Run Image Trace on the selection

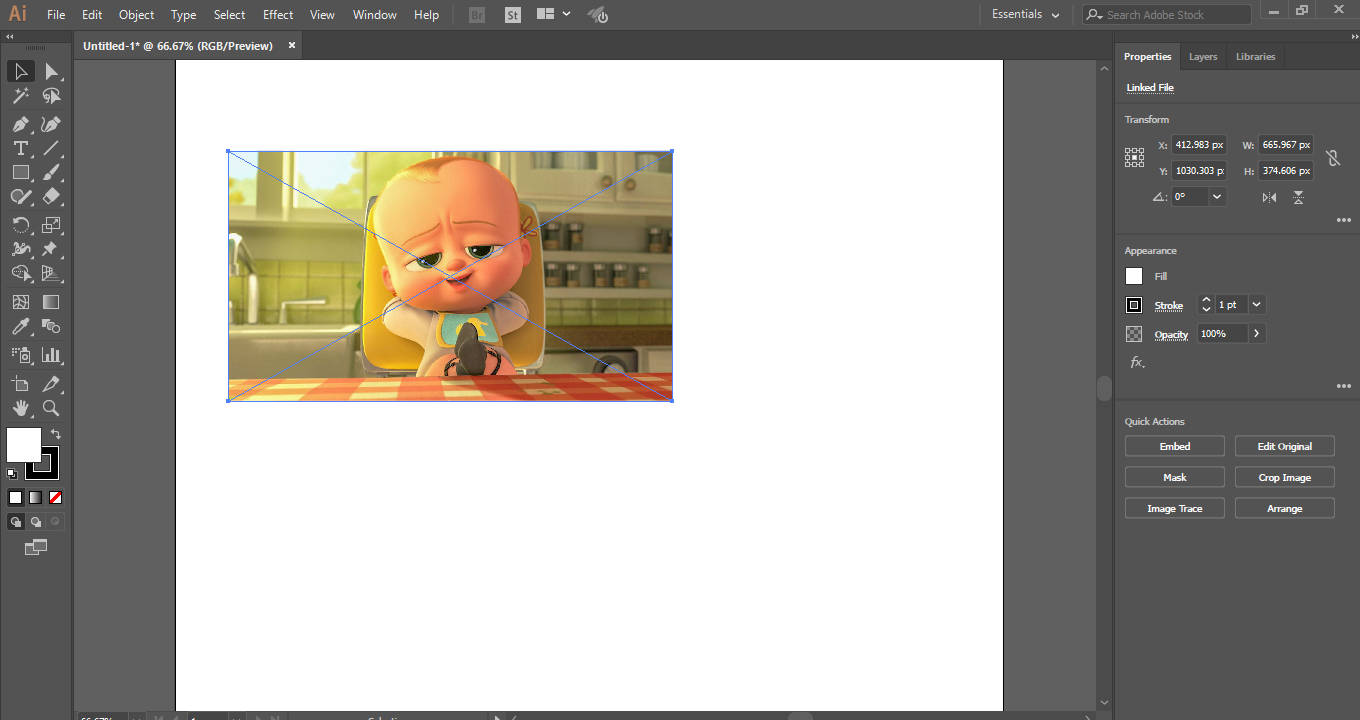(x=1174, y=508)
